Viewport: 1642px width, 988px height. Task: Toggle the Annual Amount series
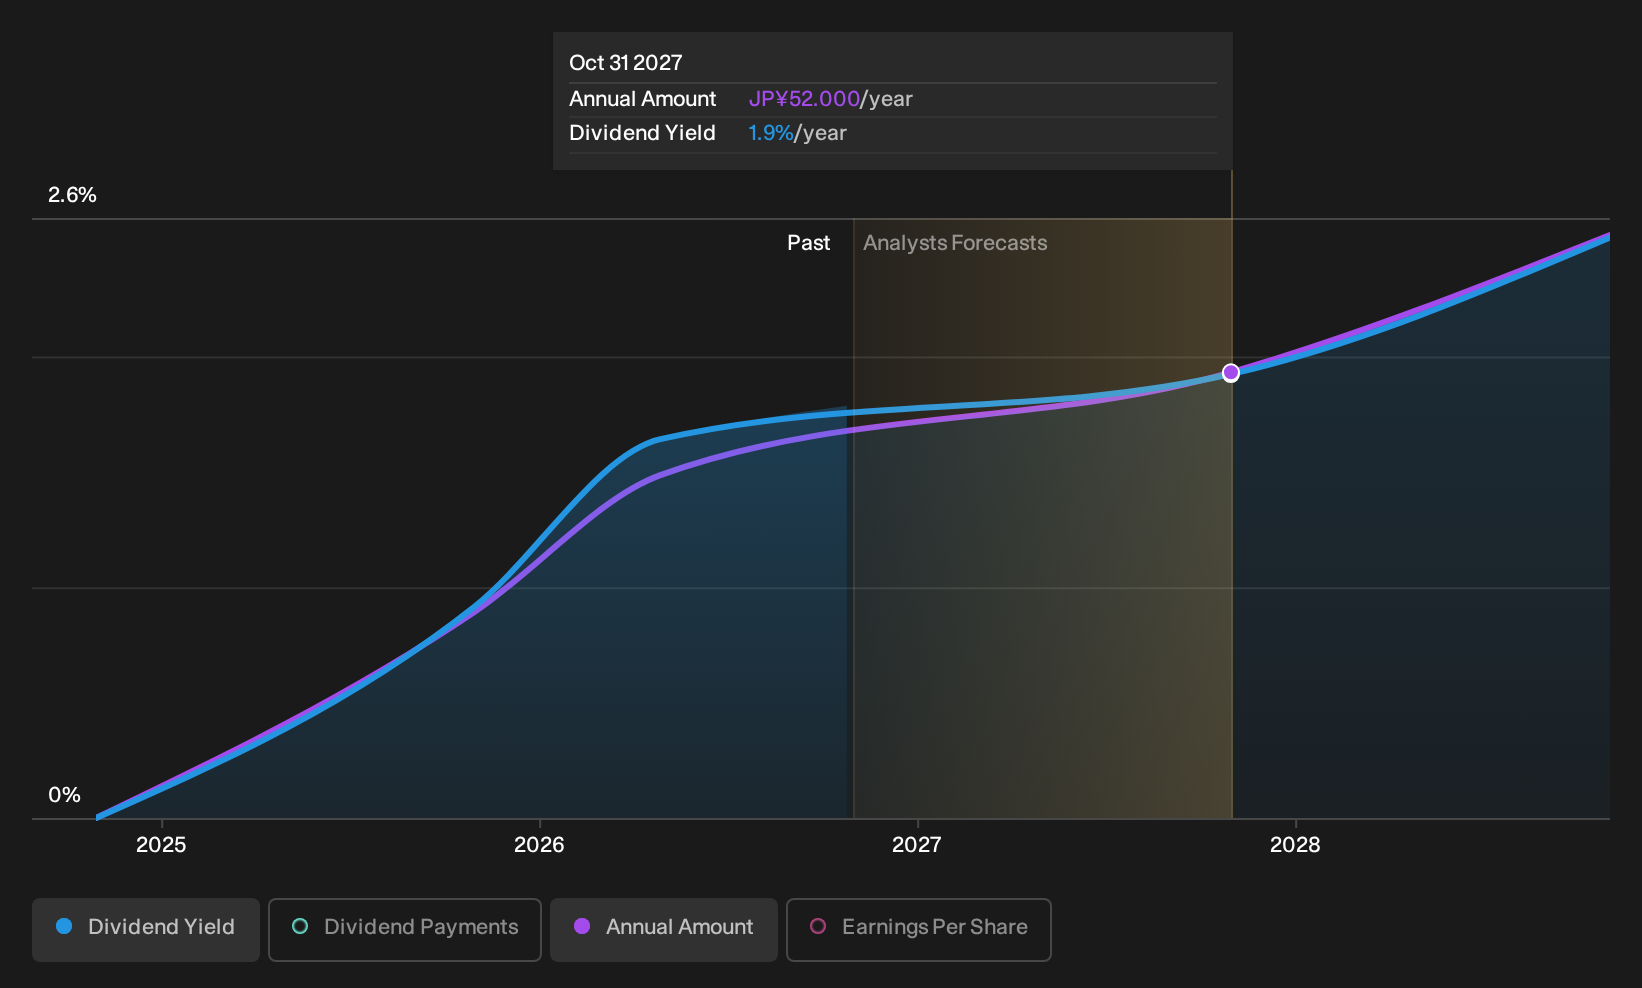tap(664, 930)
